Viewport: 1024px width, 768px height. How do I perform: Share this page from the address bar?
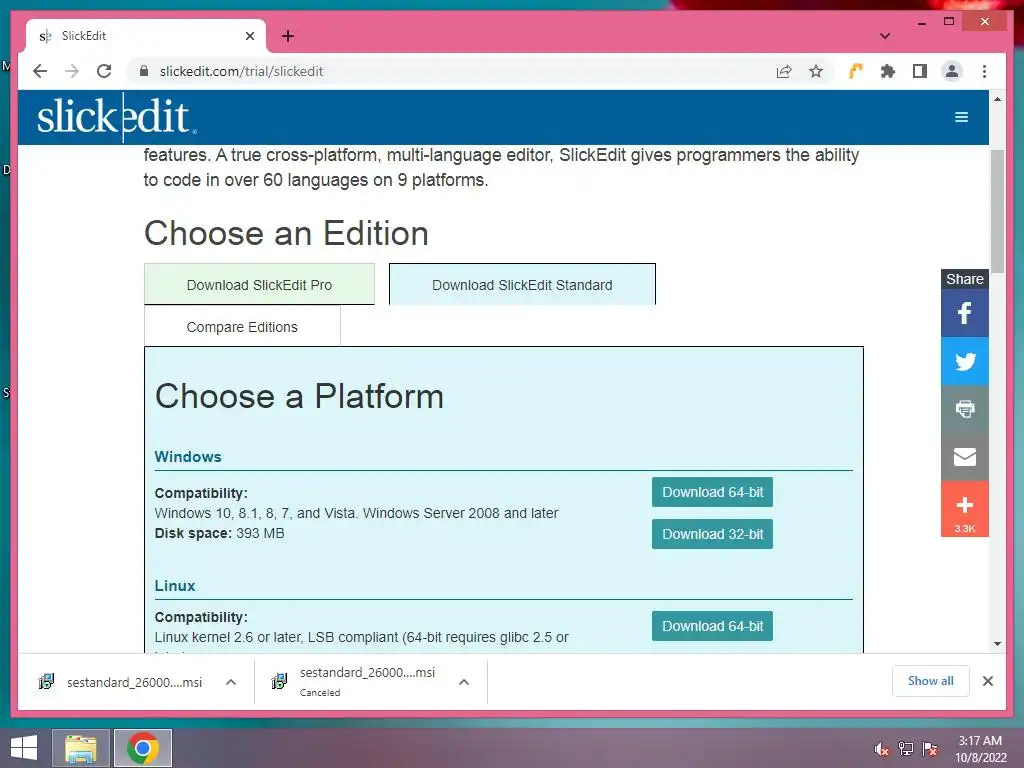click(784, 71)
